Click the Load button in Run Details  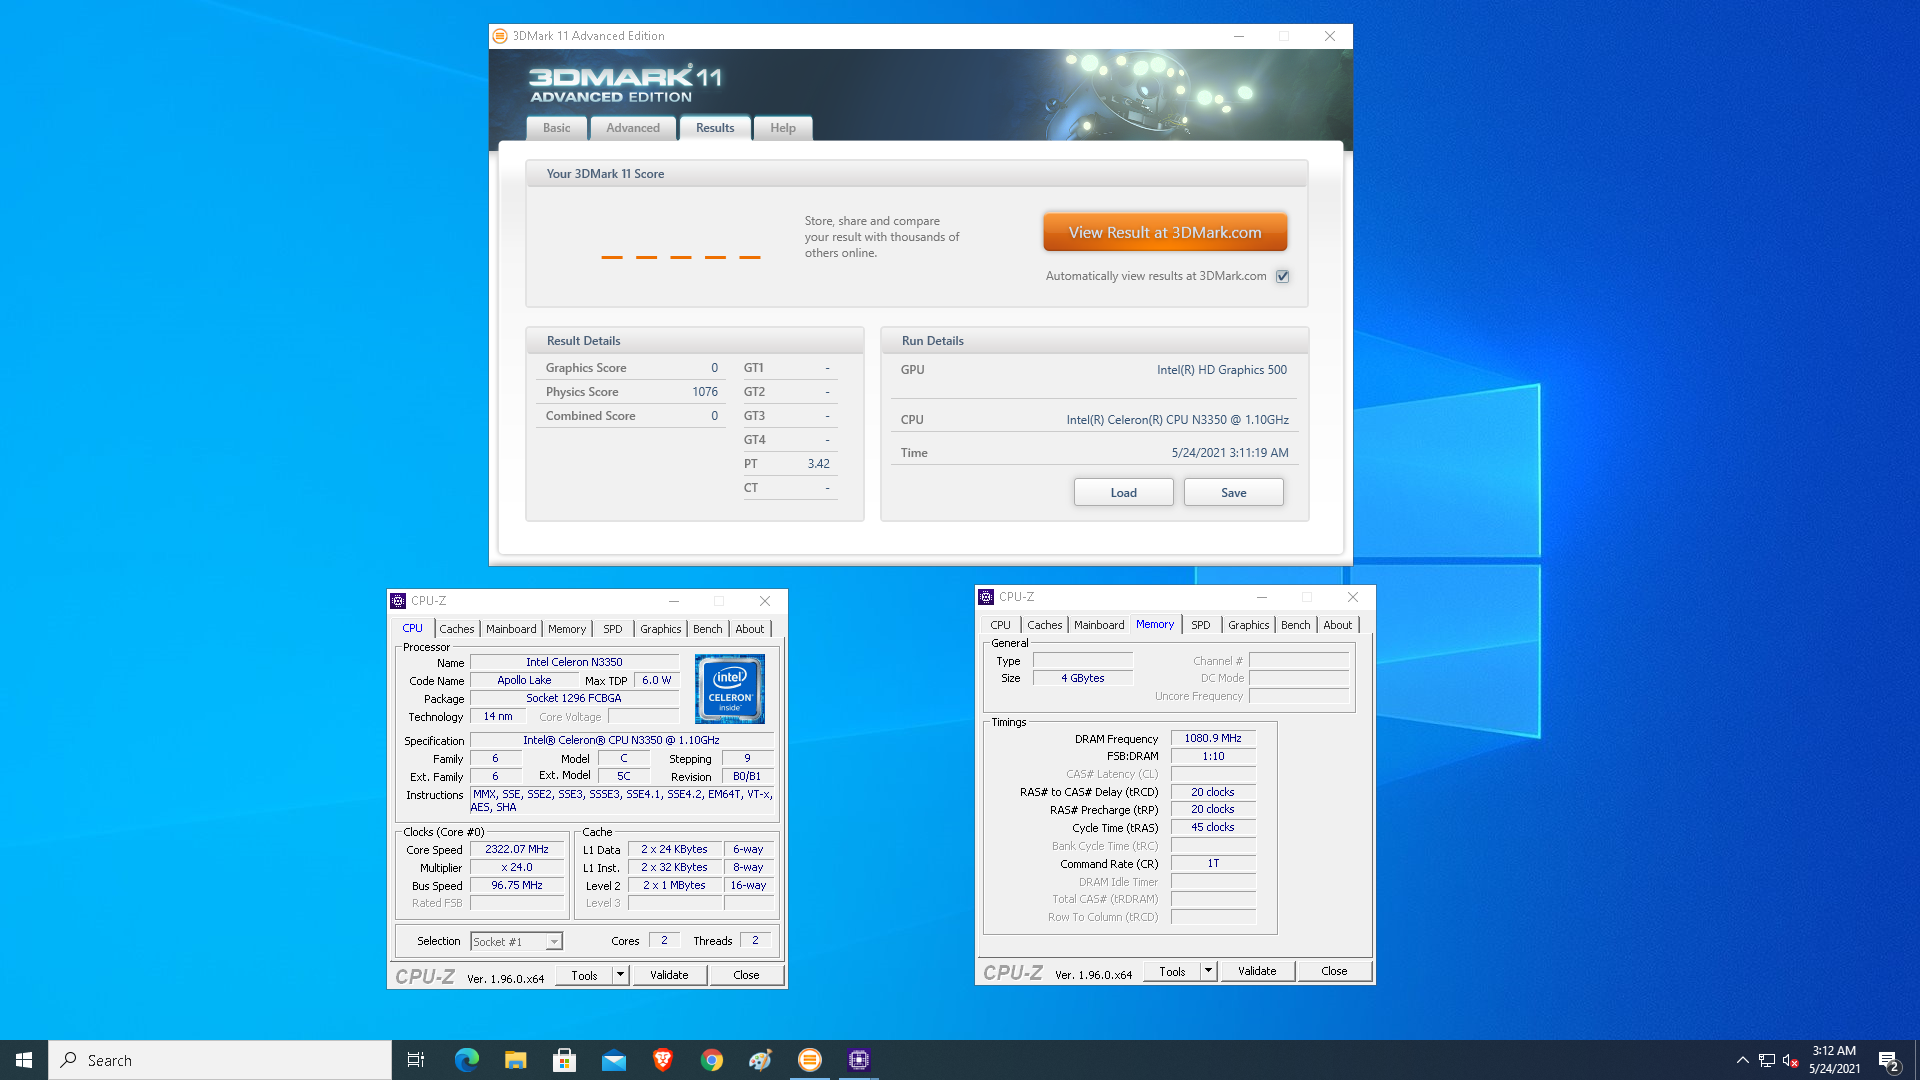coord(1124,493)
